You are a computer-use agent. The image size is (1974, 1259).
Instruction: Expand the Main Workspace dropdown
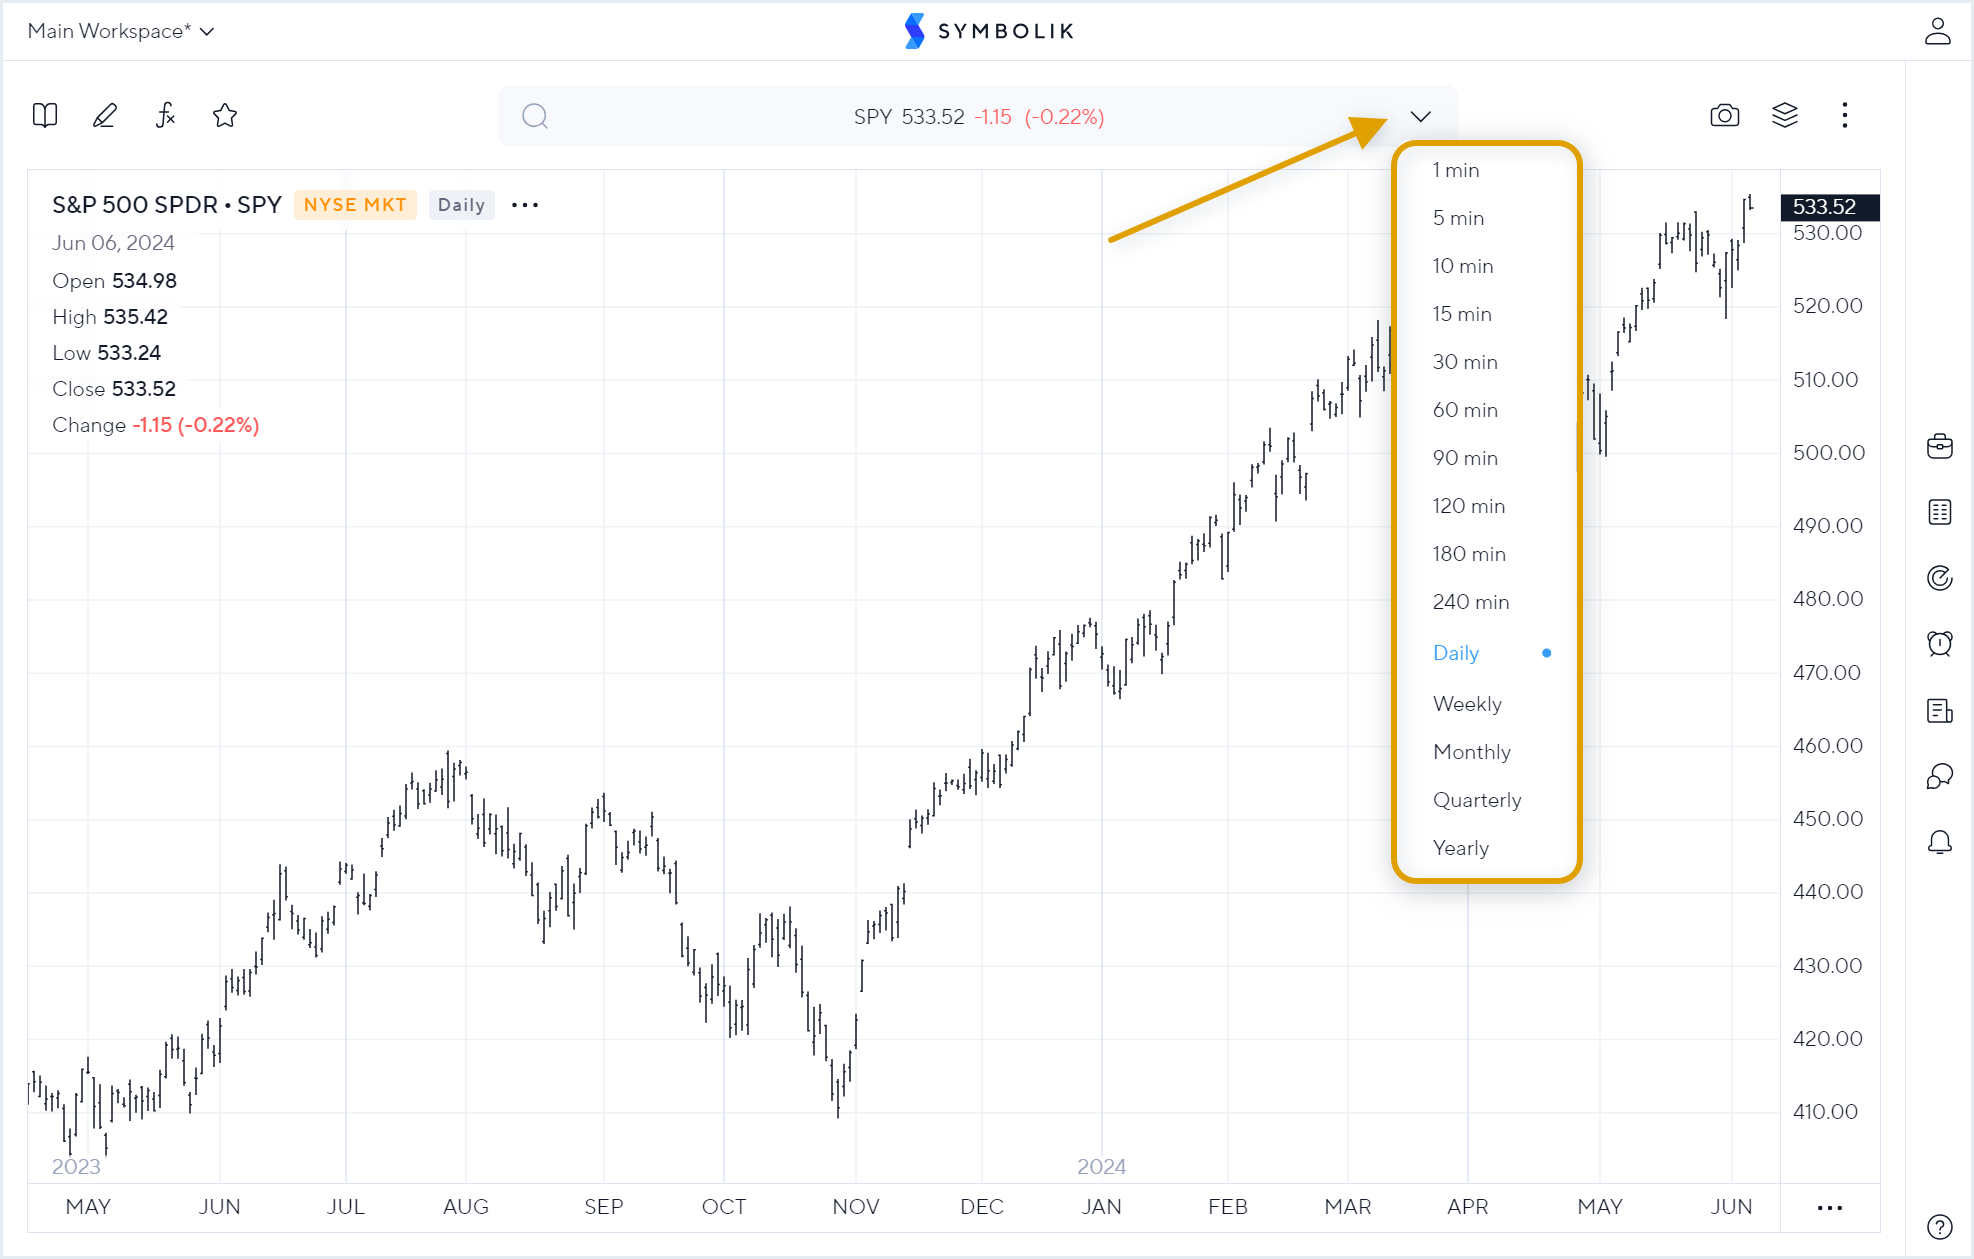(120, 31)
